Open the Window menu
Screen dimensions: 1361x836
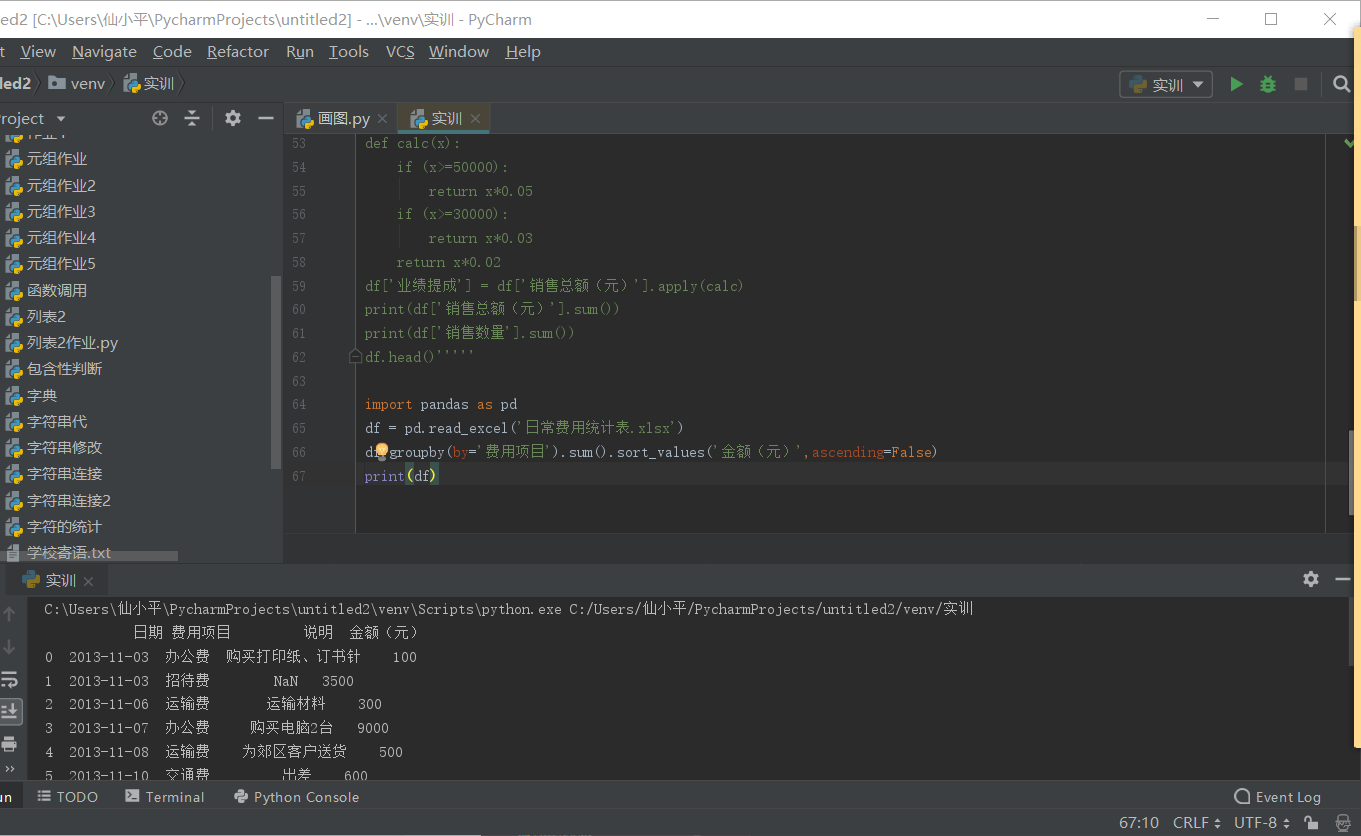[x=459, y=52]
